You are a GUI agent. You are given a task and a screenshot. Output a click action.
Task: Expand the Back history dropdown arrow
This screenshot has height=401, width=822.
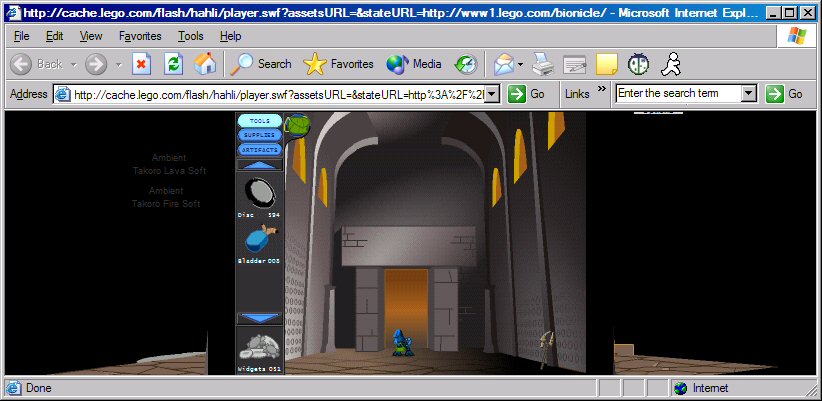73,64
